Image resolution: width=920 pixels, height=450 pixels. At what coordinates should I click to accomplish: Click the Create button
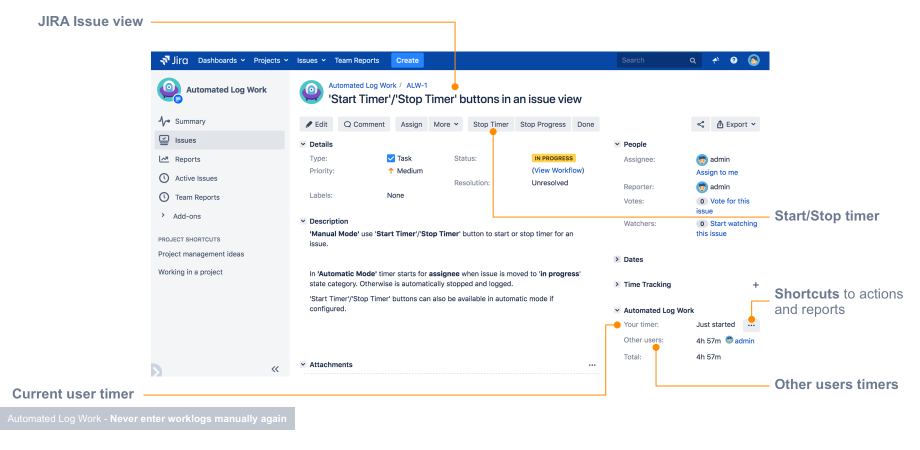[407, 60]
